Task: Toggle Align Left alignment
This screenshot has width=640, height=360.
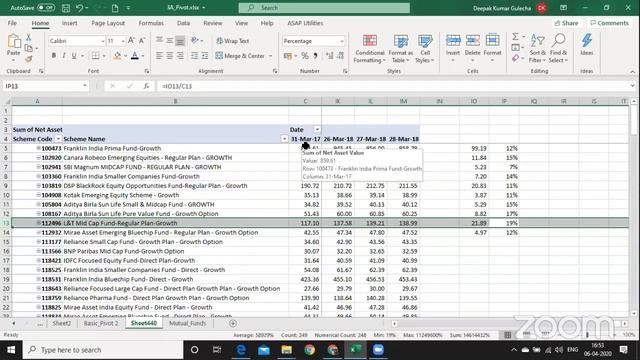Action: click(x=159, y=56)
